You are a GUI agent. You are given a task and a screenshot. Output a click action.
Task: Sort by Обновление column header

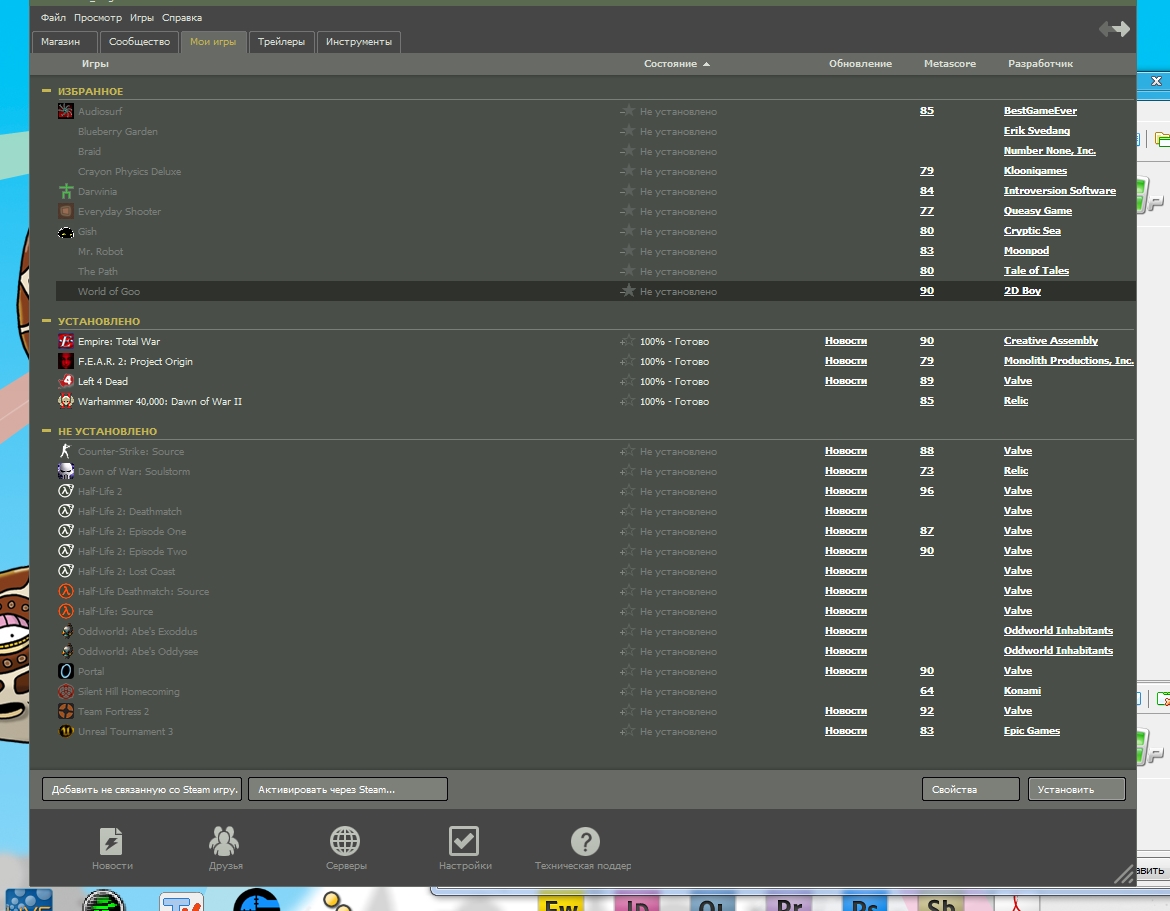pyautogui.click(x=860, y=63)
